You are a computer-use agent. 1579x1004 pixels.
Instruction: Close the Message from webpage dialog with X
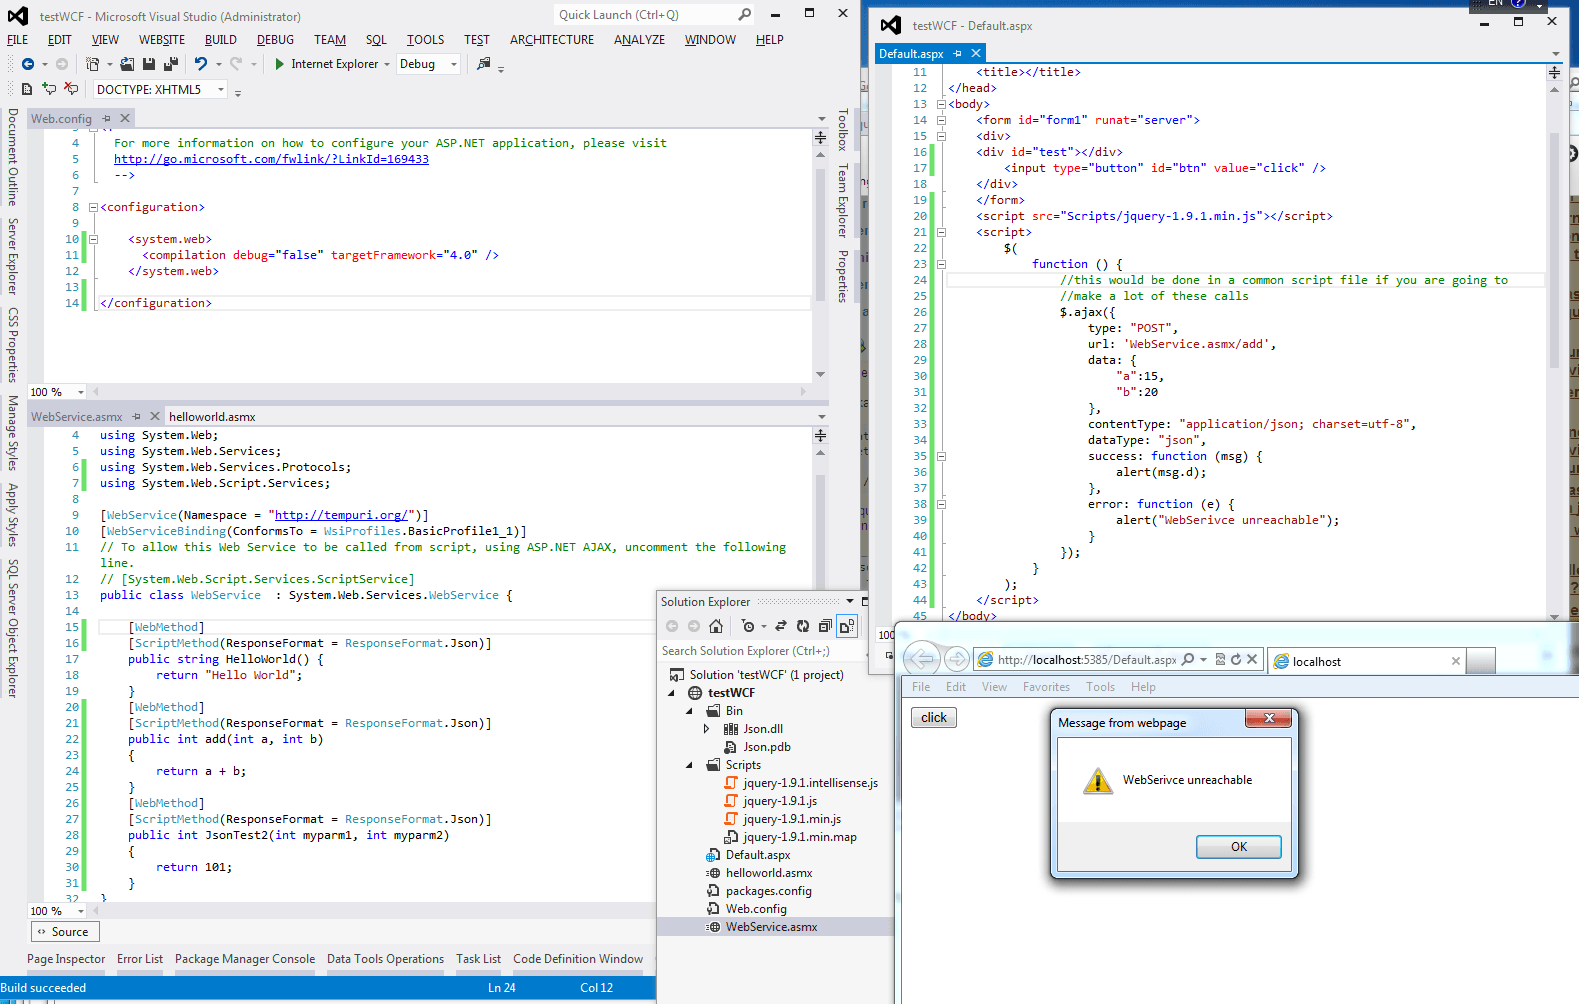coord(1269,719)
